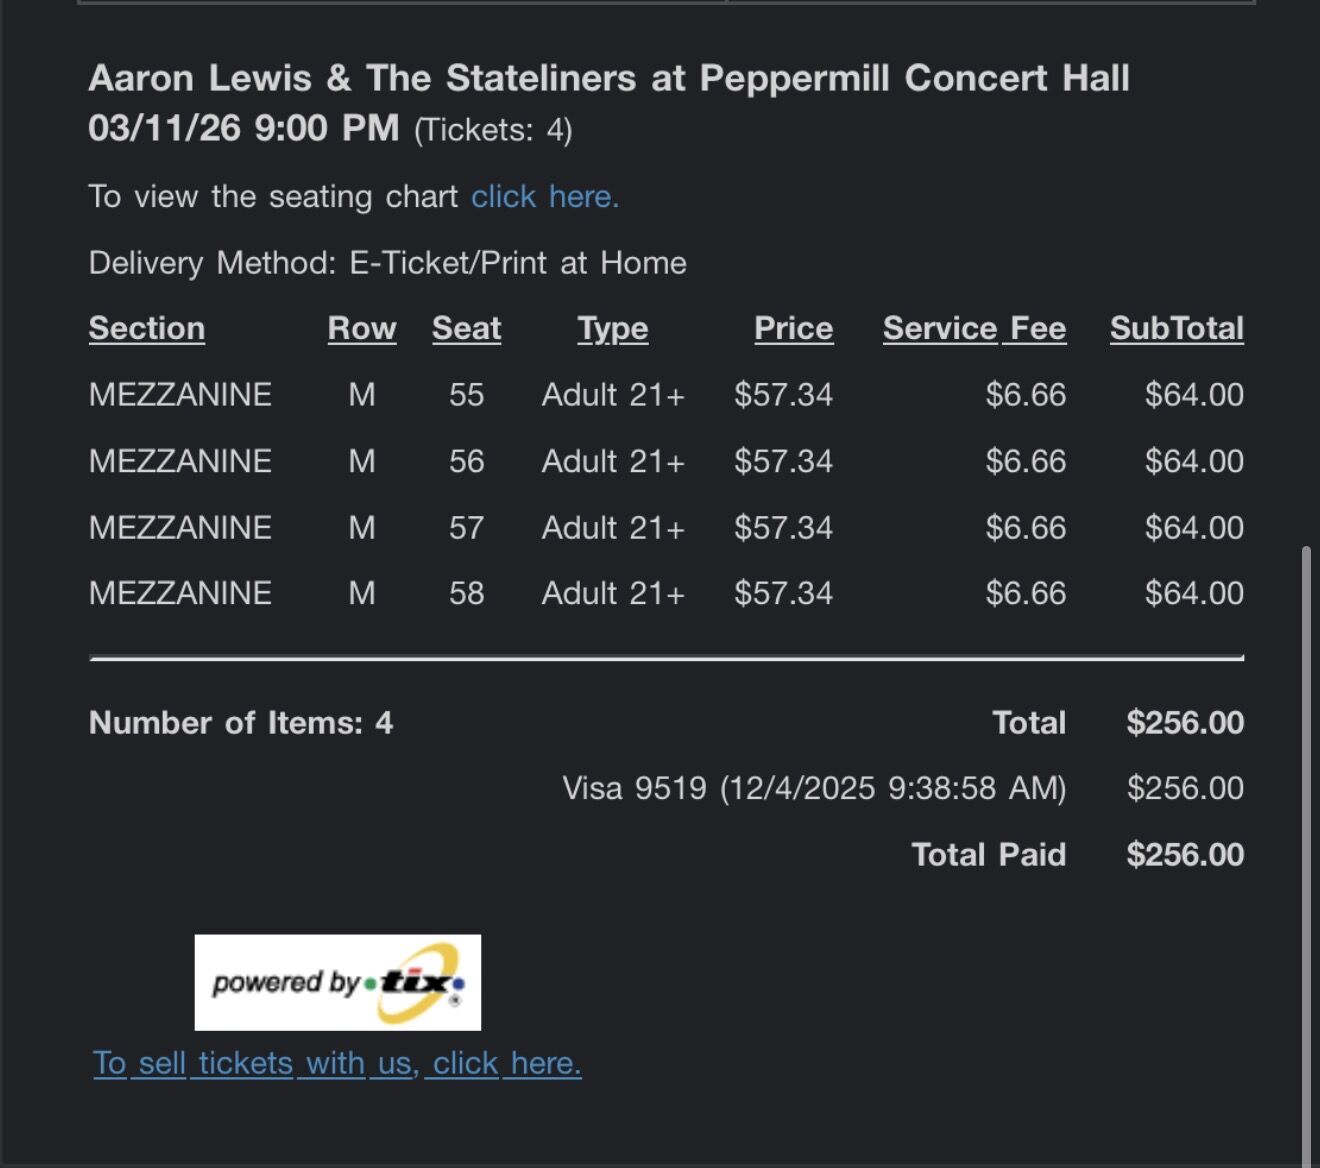The width and height of the screenshot is (1320, 1168).
Task: Click the Price column header
Action: pos(793,329)
